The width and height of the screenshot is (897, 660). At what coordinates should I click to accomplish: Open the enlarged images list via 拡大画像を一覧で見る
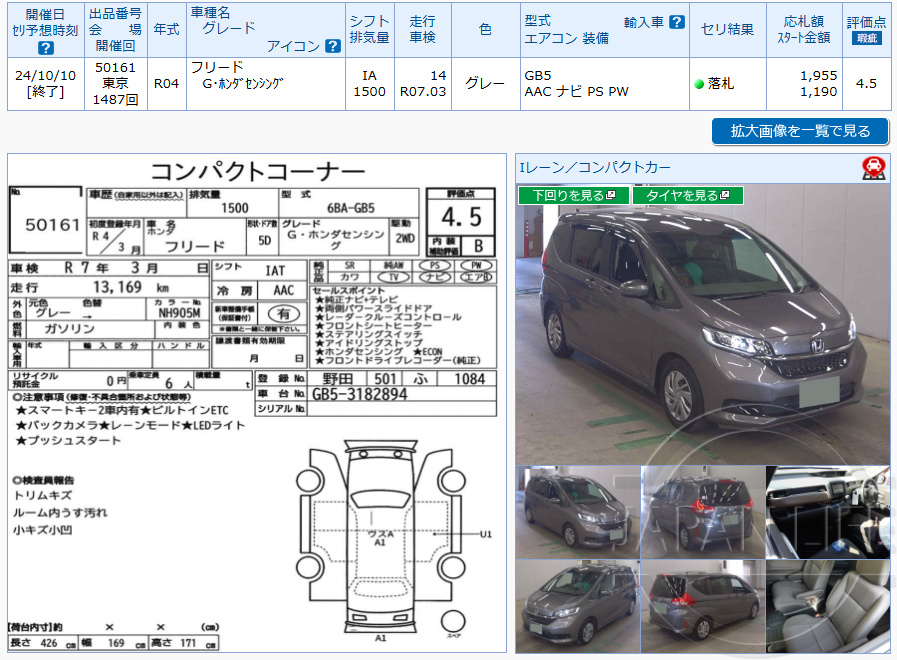799,131
